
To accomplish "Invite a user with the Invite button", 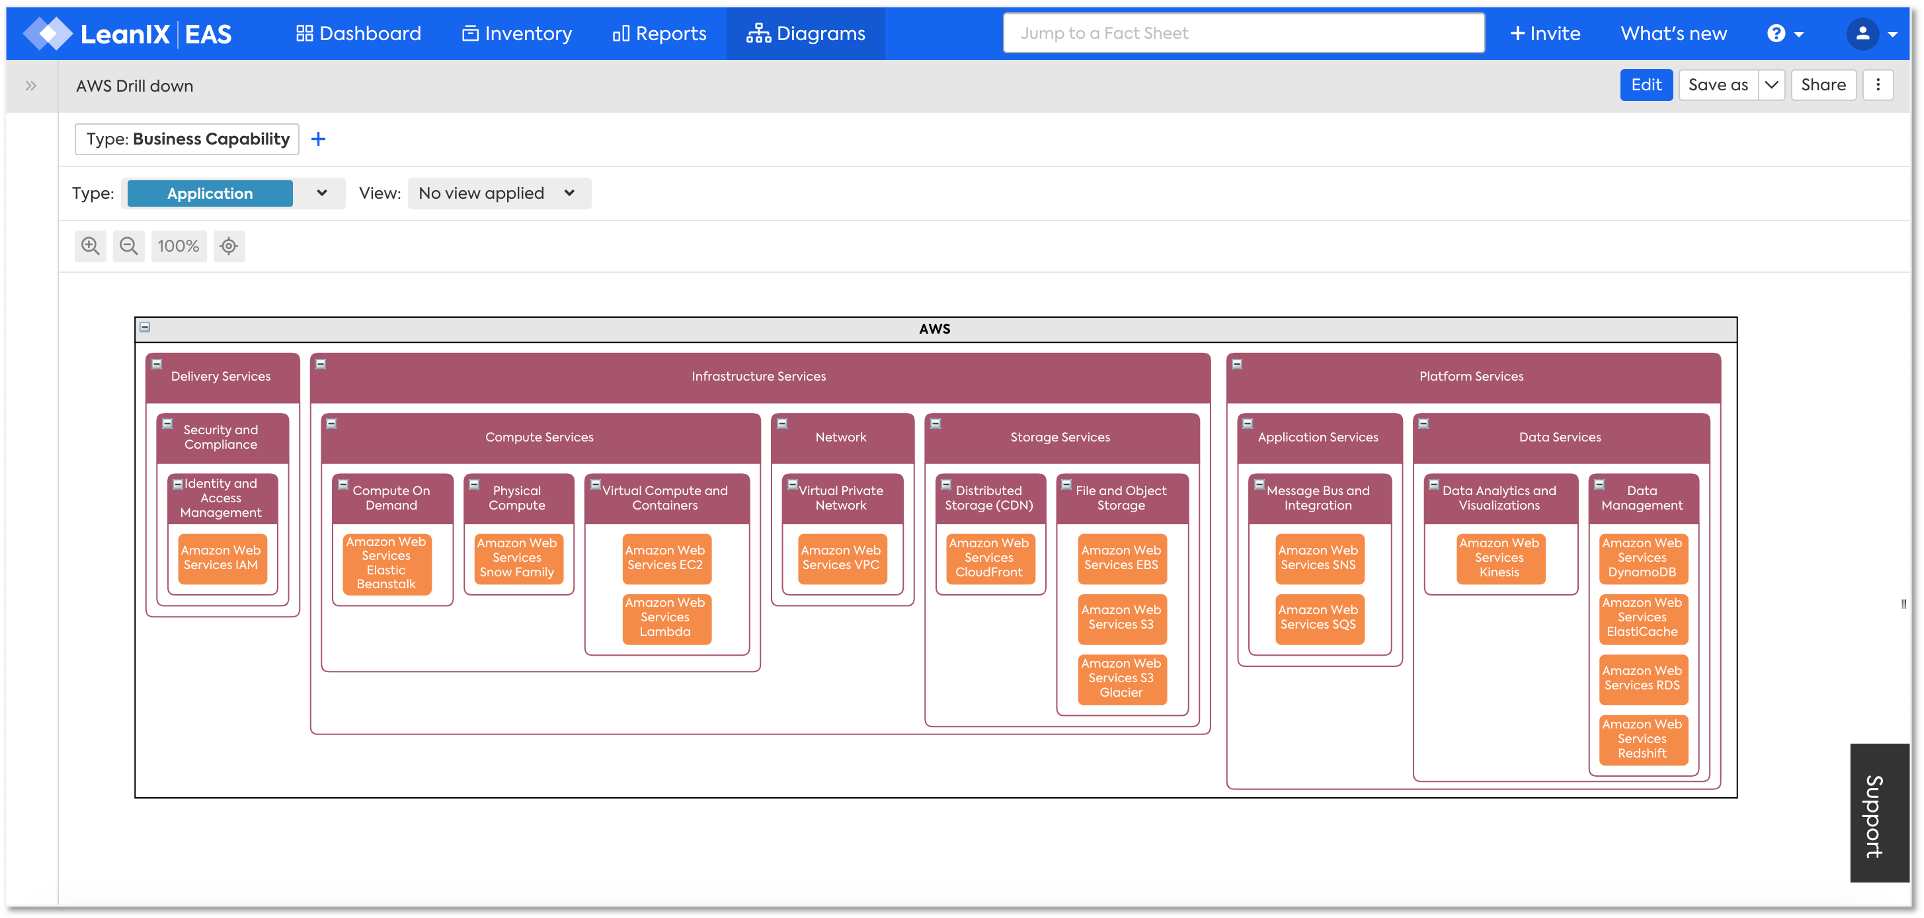I will coord(1545,34).
